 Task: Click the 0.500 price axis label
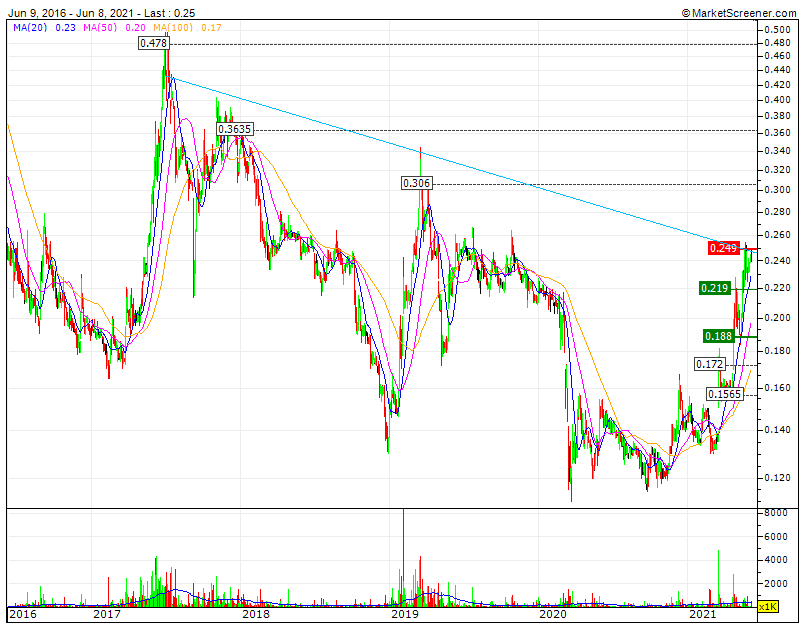(x=777, y=29)
